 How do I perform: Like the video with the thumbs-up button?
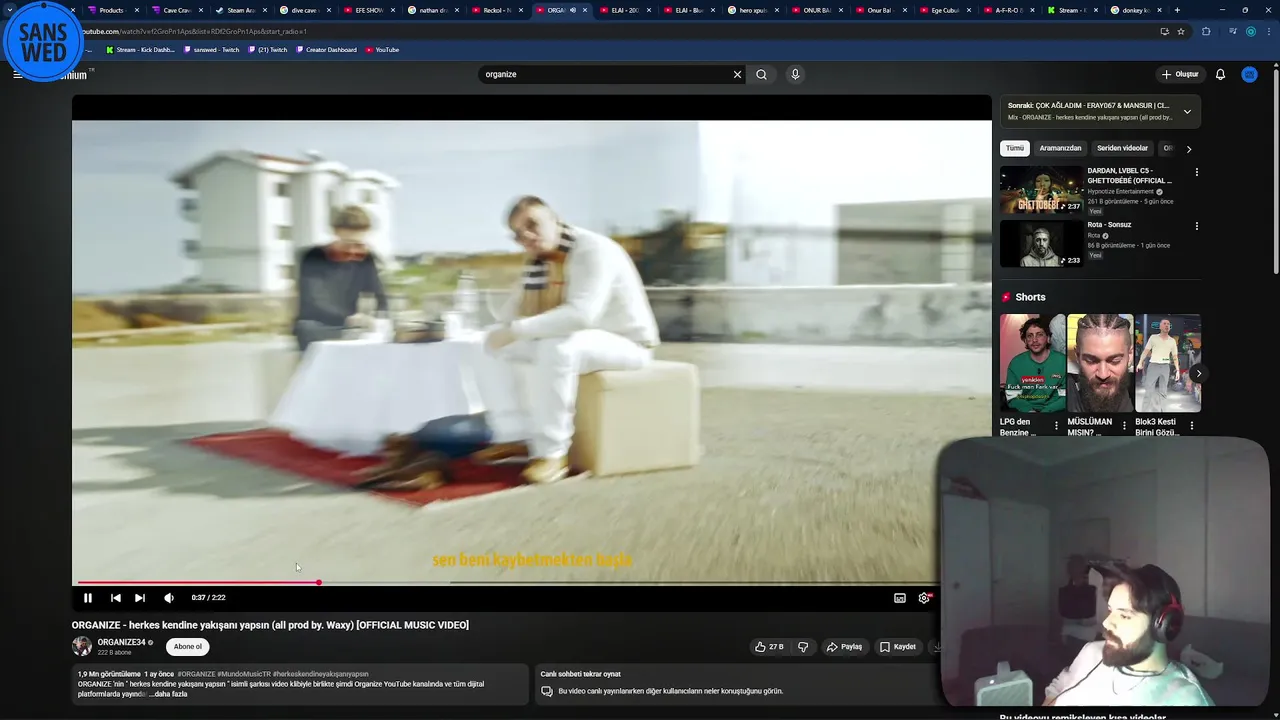769,647
